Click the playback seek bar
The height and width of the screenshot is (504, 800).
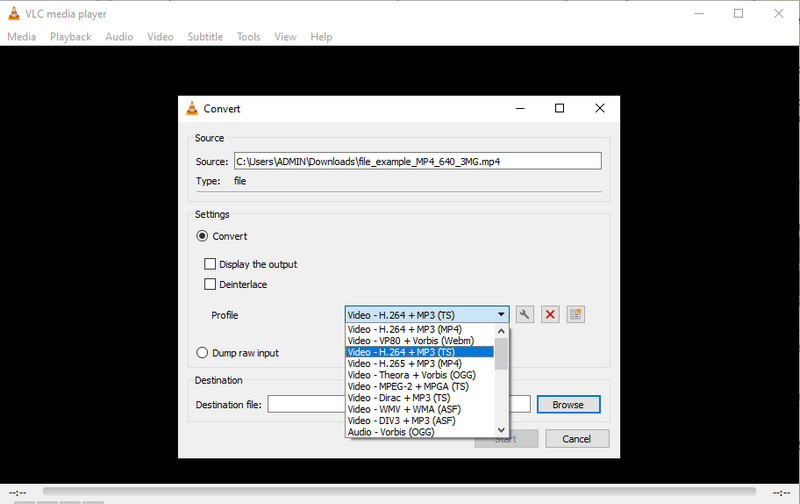399,491
